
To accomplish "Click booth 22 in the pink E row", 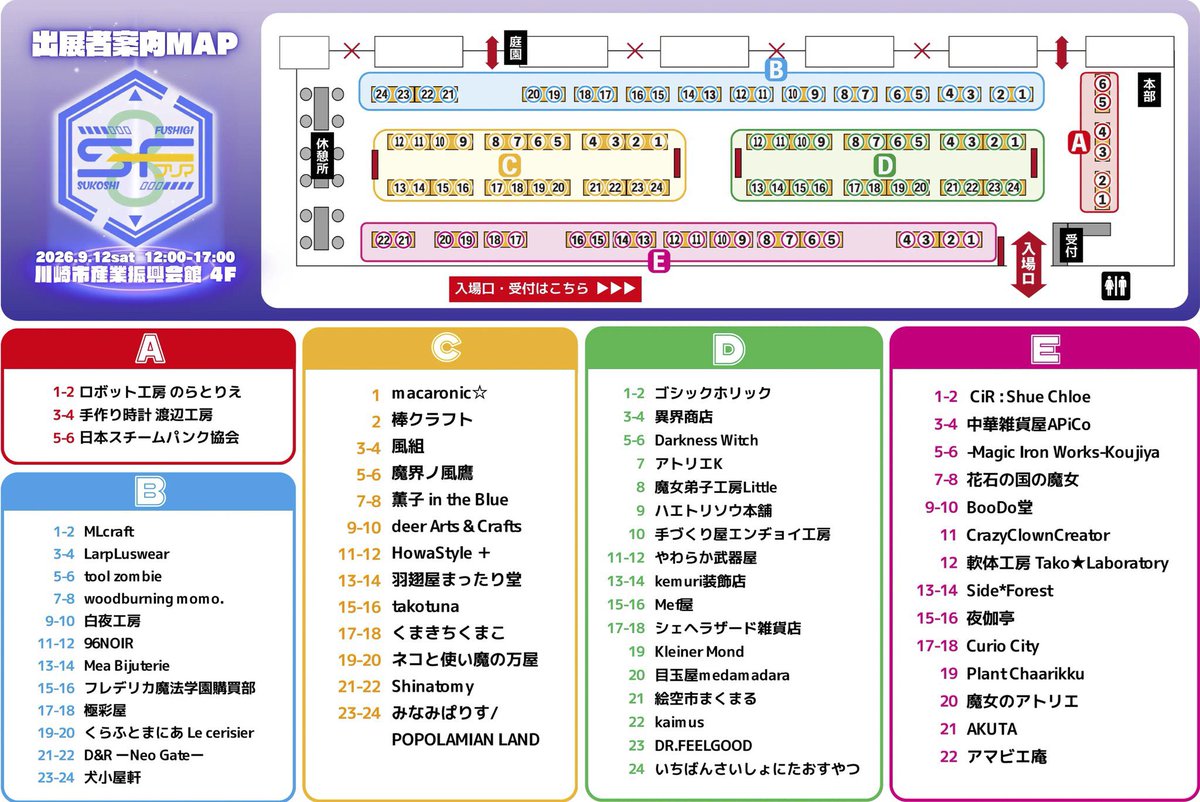I will (383, 239).
